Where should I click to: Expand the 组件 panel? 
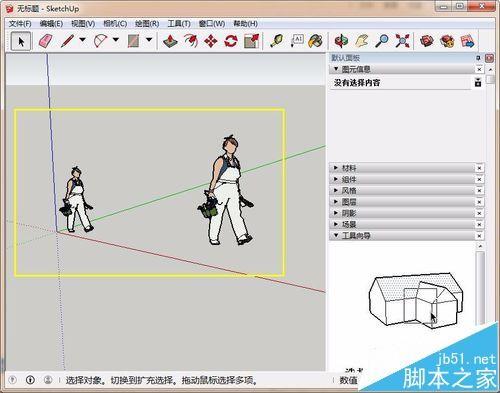(x=336, y=179)
